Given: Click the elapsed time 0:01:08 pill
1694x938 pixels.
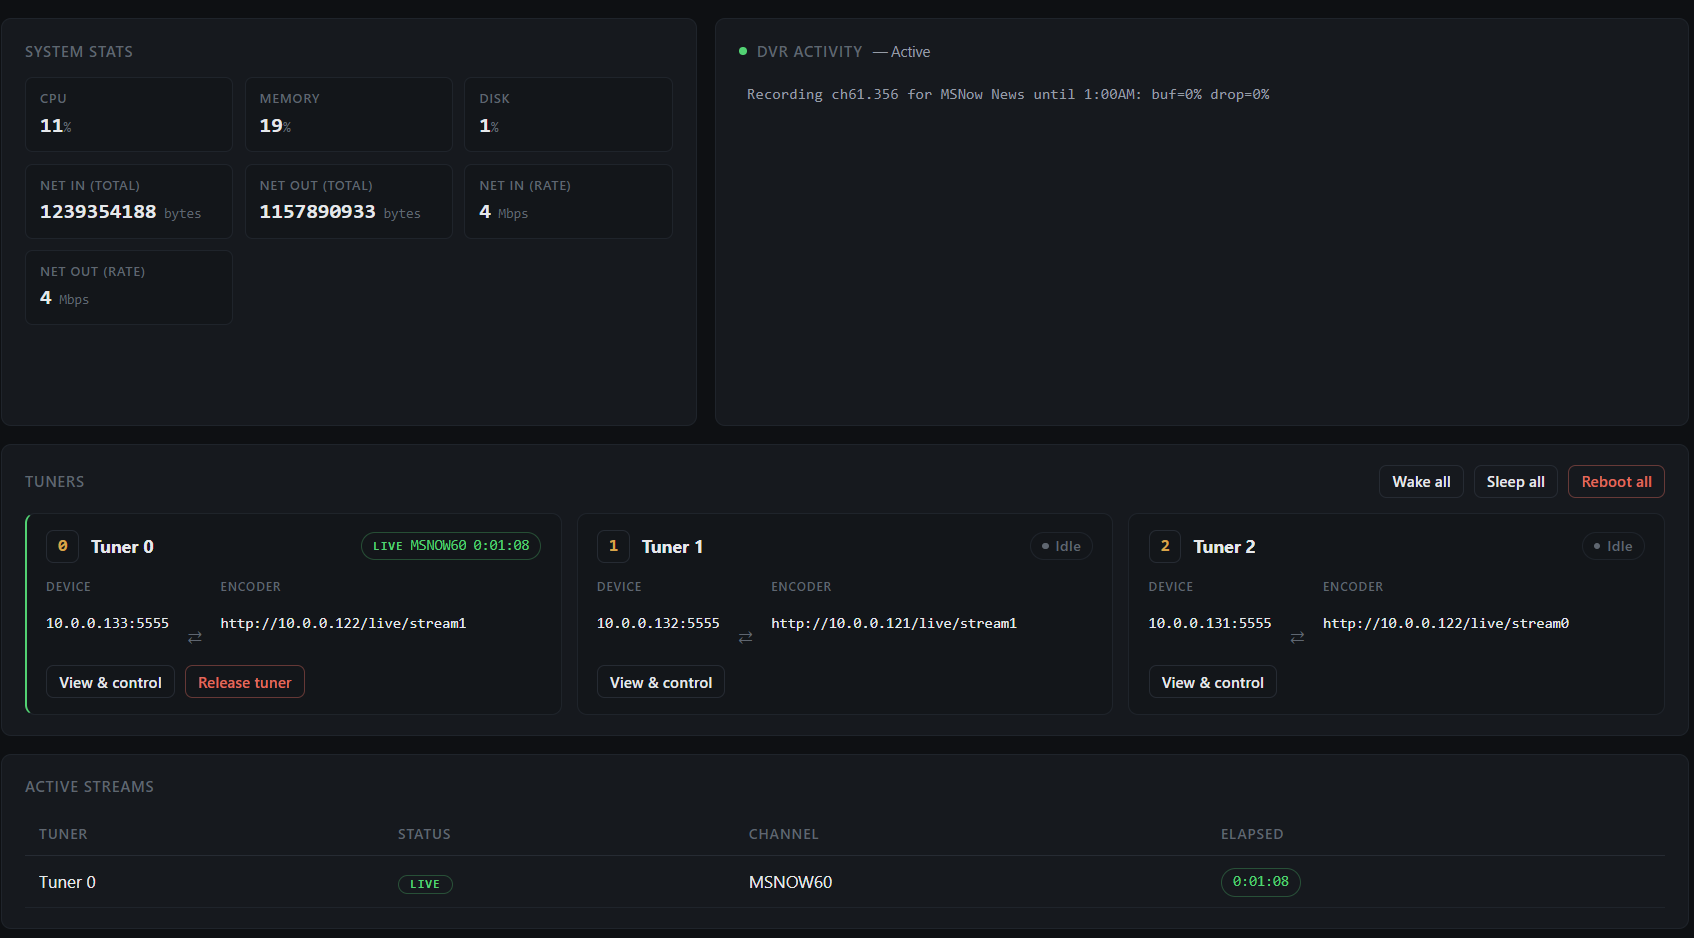Looking at the screenshot, I should click(x=1260, y=882).
